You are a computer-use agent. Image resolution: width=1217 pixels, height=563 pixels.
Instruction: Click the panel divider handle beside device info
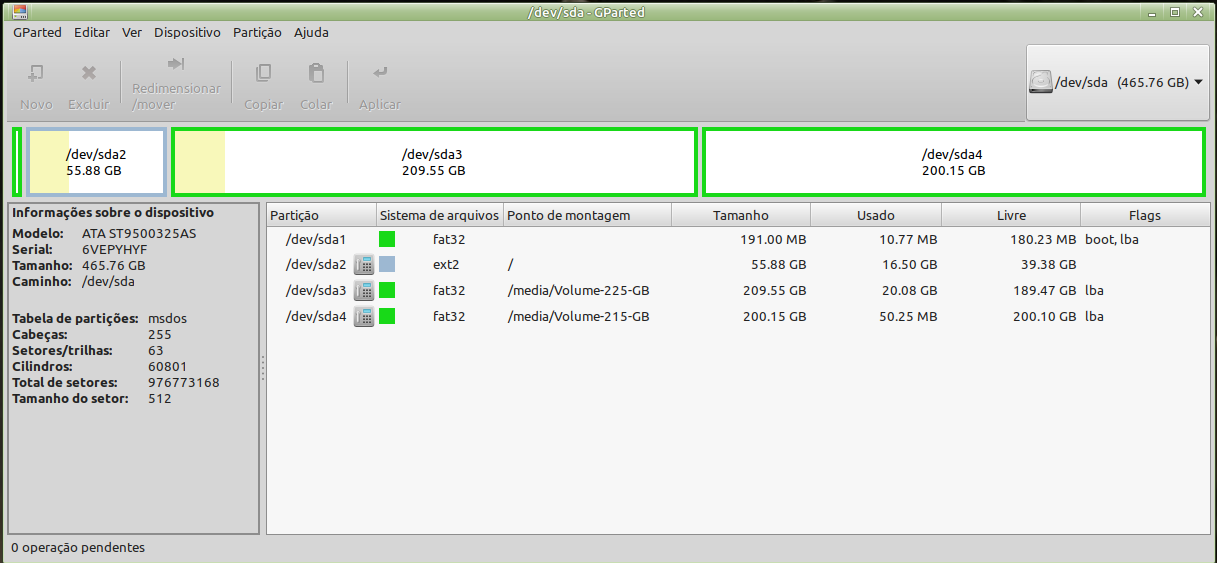coord(263,368)
